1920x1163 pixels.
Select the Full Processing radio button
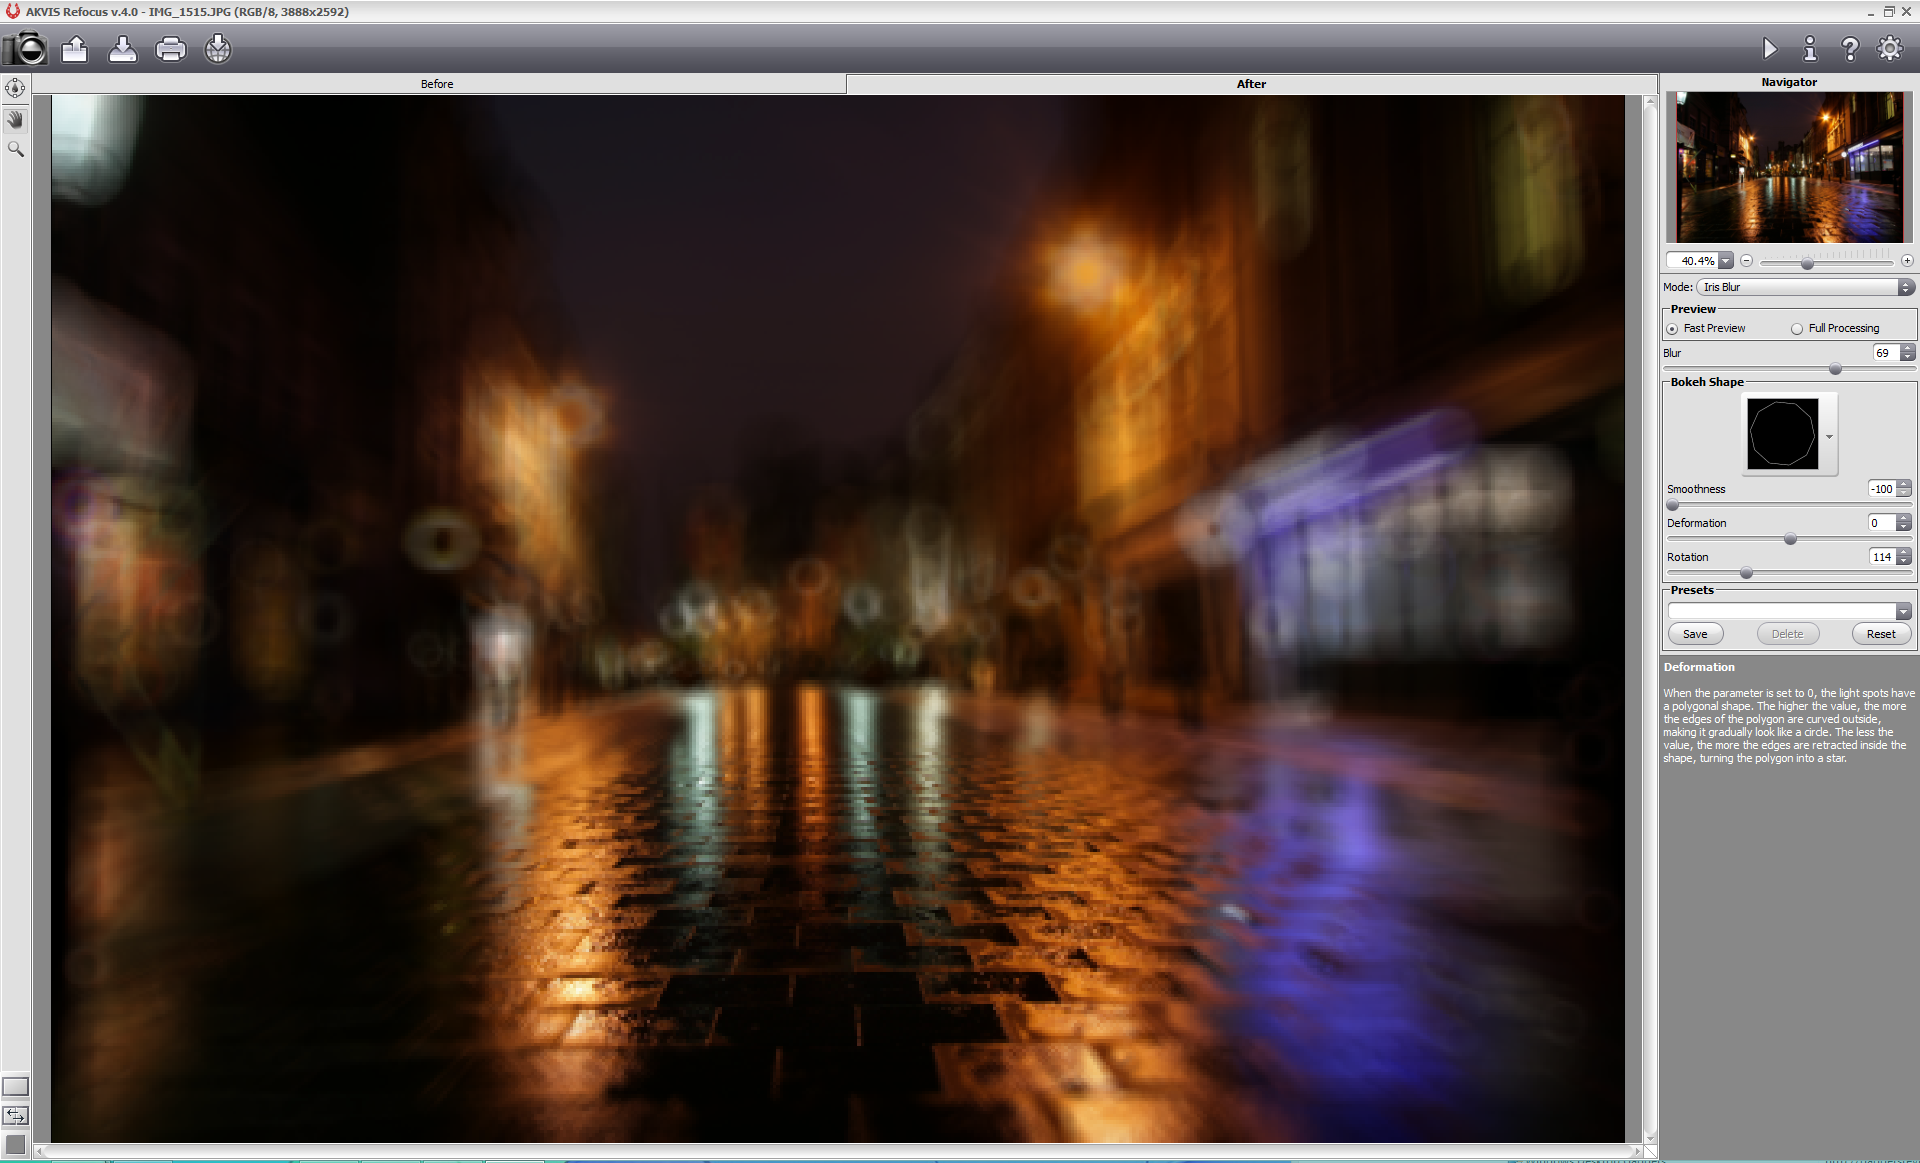(x=1797, y=329)
